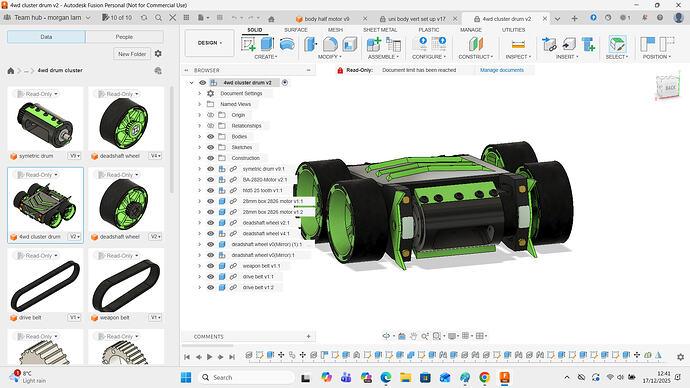Open data panel settings gear
The width and height of the screenshot is (690, 388).
tap(158, 53)
